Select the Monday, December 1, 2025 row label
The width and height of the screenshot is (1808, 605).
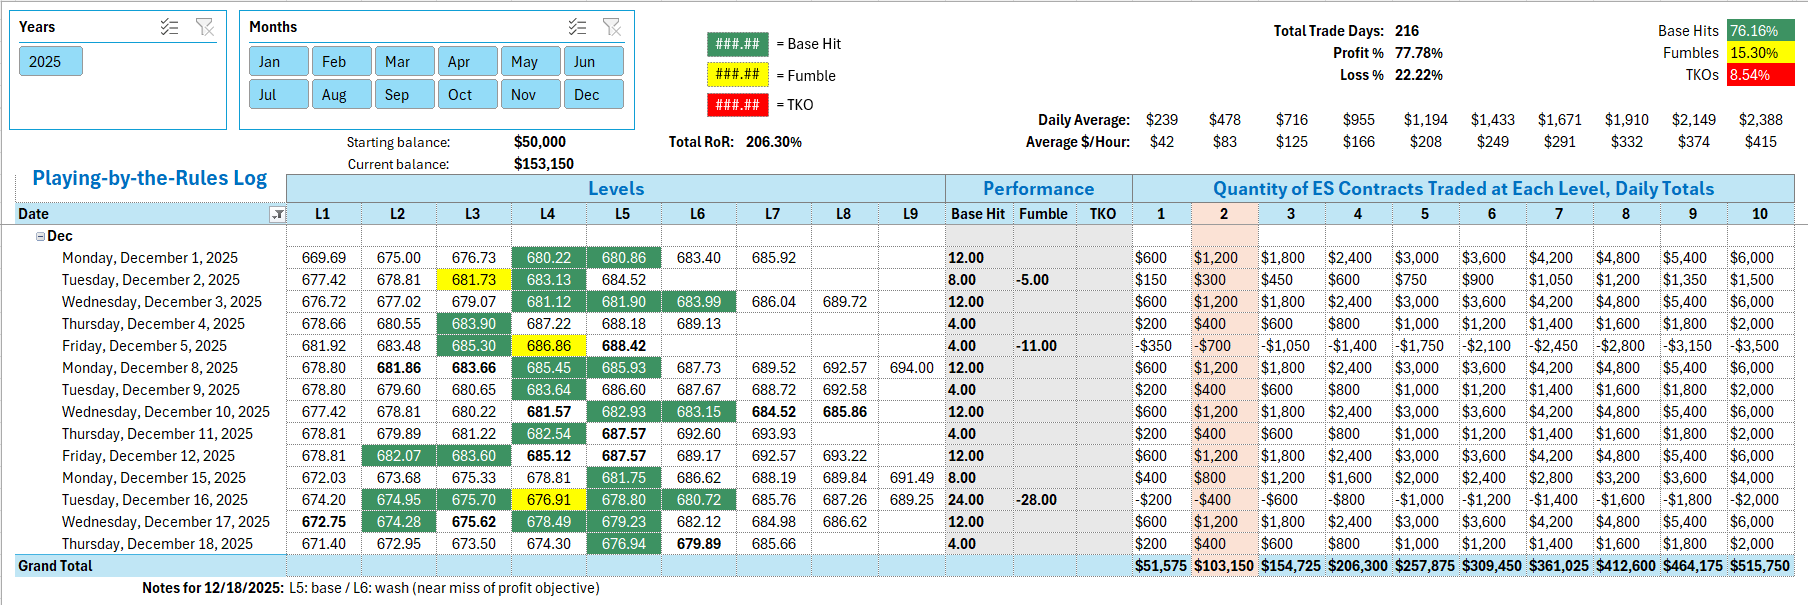click(150, 258)
